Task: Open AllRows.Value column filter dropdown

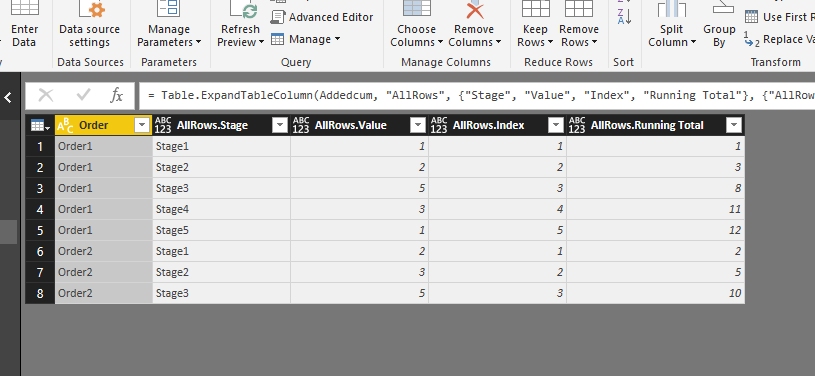Action: pos(418,125)
